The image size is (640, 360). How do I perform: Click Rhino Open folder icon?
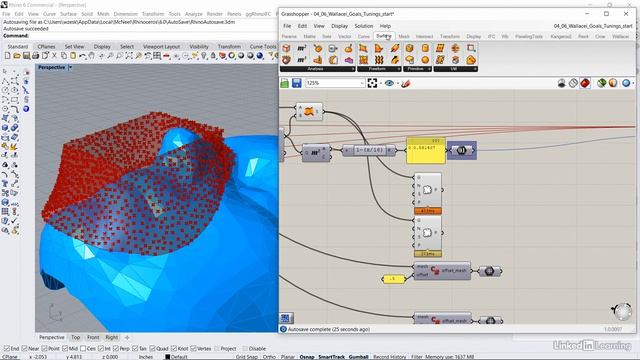(17, 56)
